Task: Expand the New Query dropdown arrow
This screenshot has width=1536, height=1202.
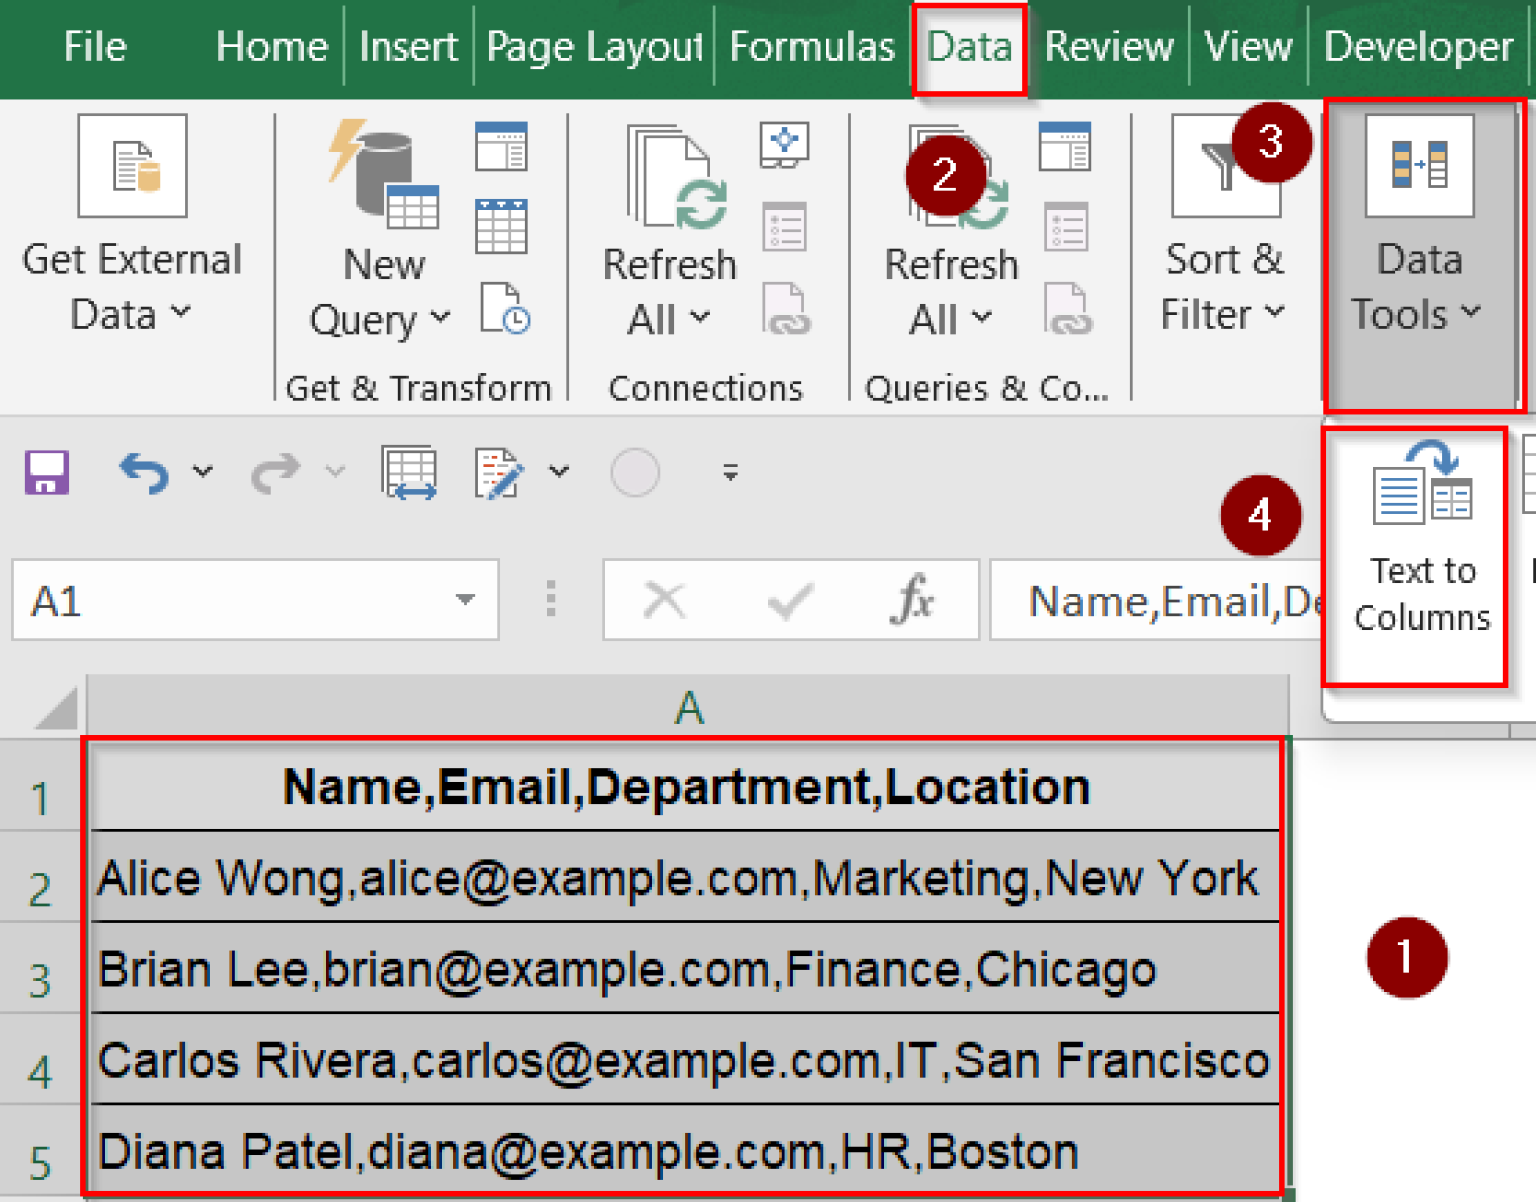Action: [x=441, y=318]
